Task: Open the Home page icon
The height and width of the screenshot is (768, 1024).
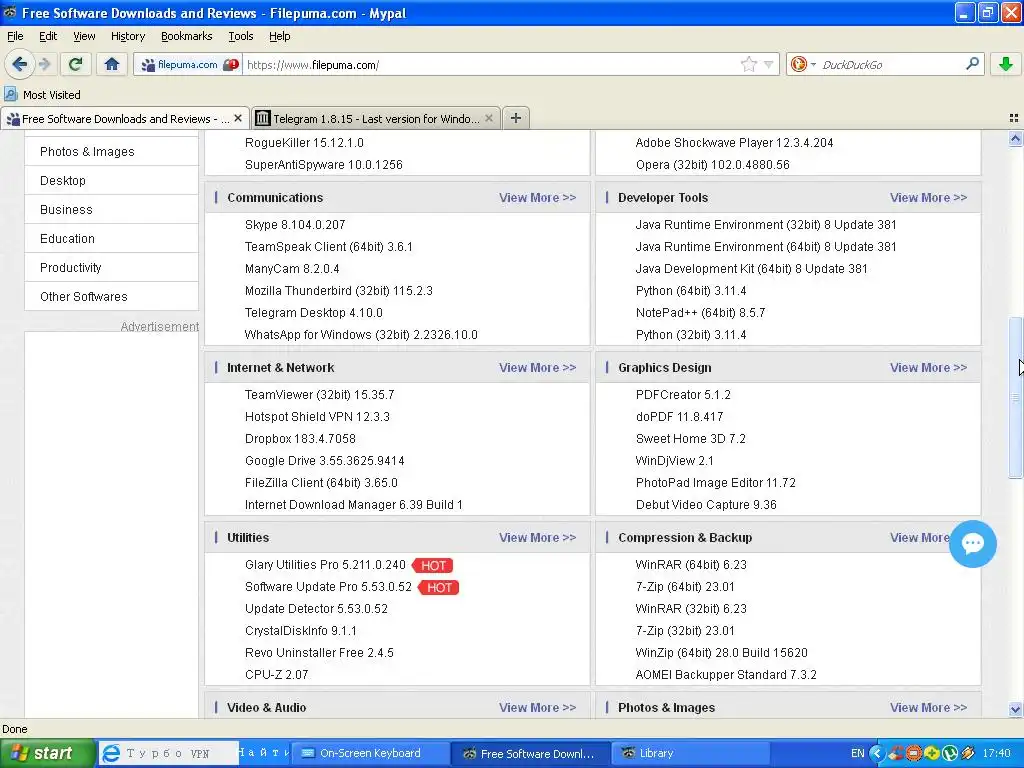Action: [112, 64]
